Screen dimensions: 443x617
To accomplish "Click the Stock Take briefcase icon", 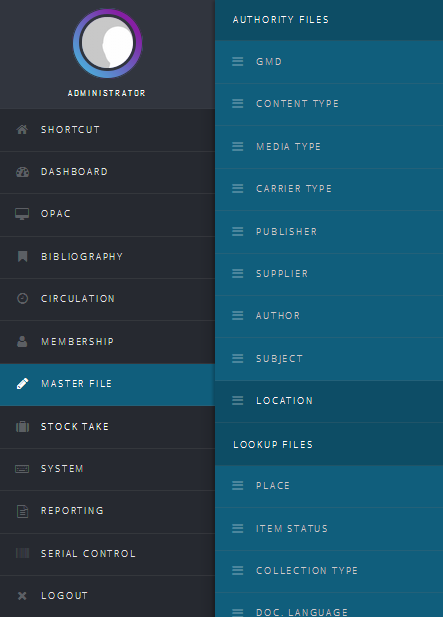I will tap(22, 427).
